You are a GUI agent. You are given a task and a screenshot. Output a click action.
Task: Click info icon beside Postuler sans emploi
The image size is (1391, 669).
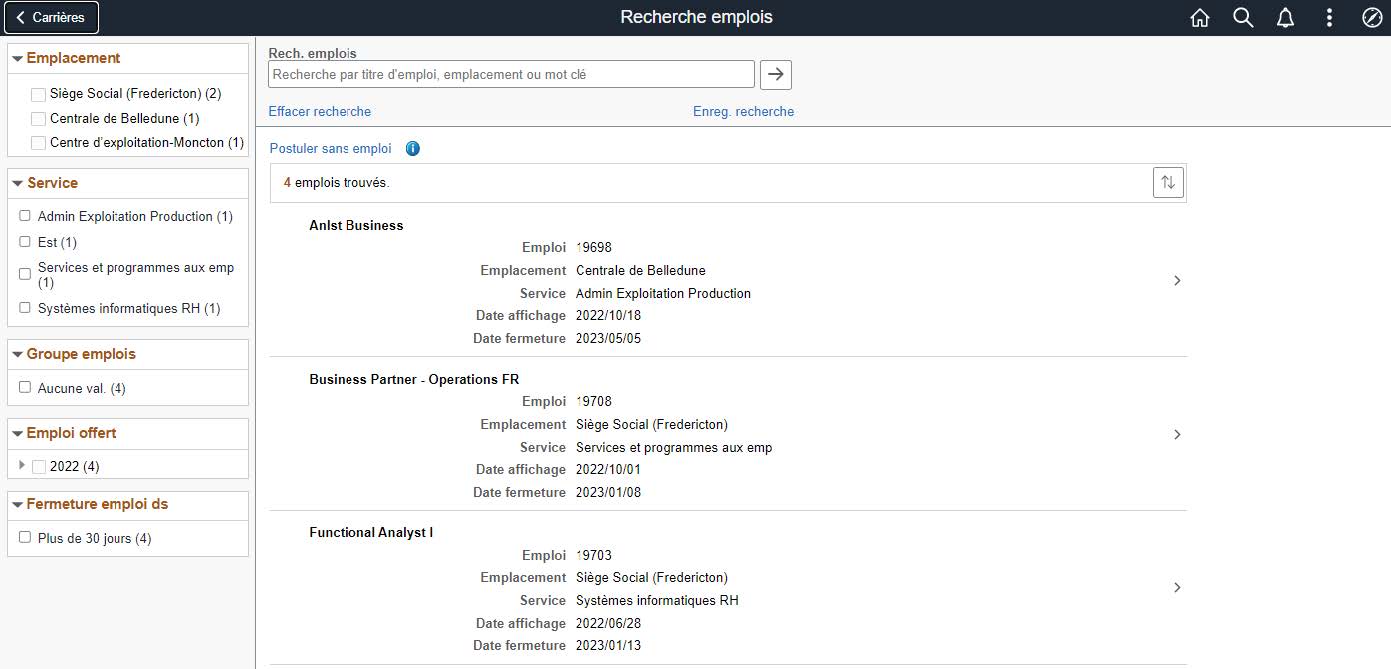click(x=413, y=149)
